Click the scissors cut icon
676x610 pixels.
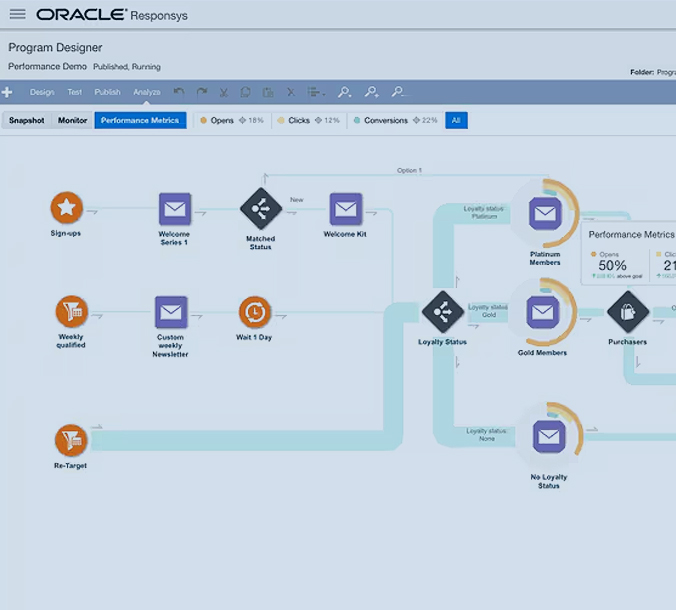(223, 92)
